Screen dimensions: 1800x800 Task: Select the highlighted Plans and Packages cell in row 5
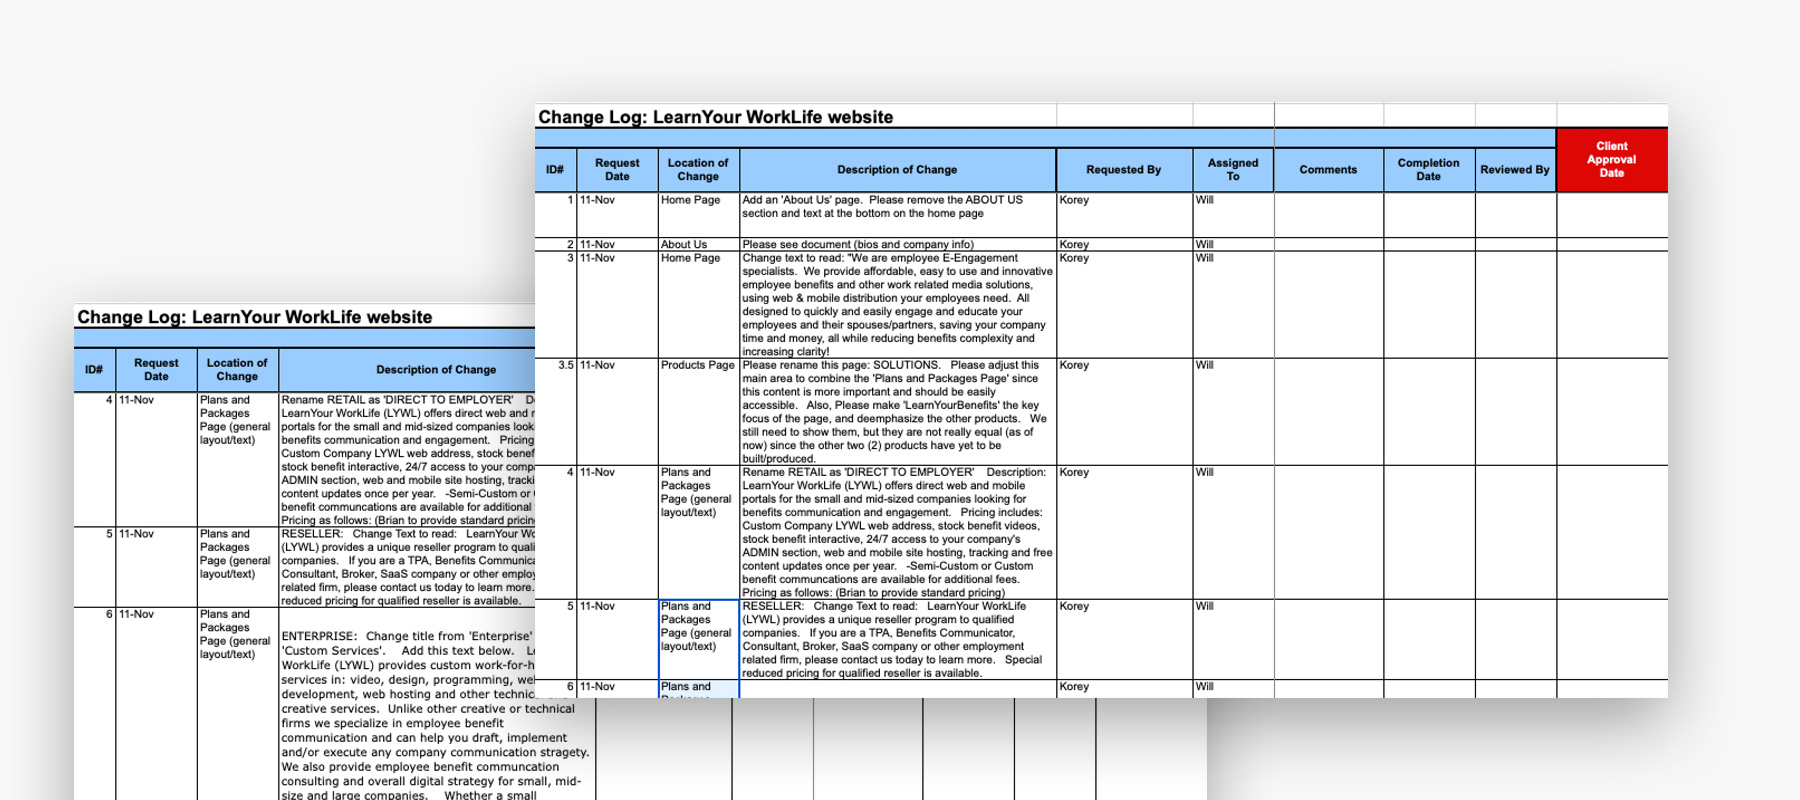(x=698, y=639)
